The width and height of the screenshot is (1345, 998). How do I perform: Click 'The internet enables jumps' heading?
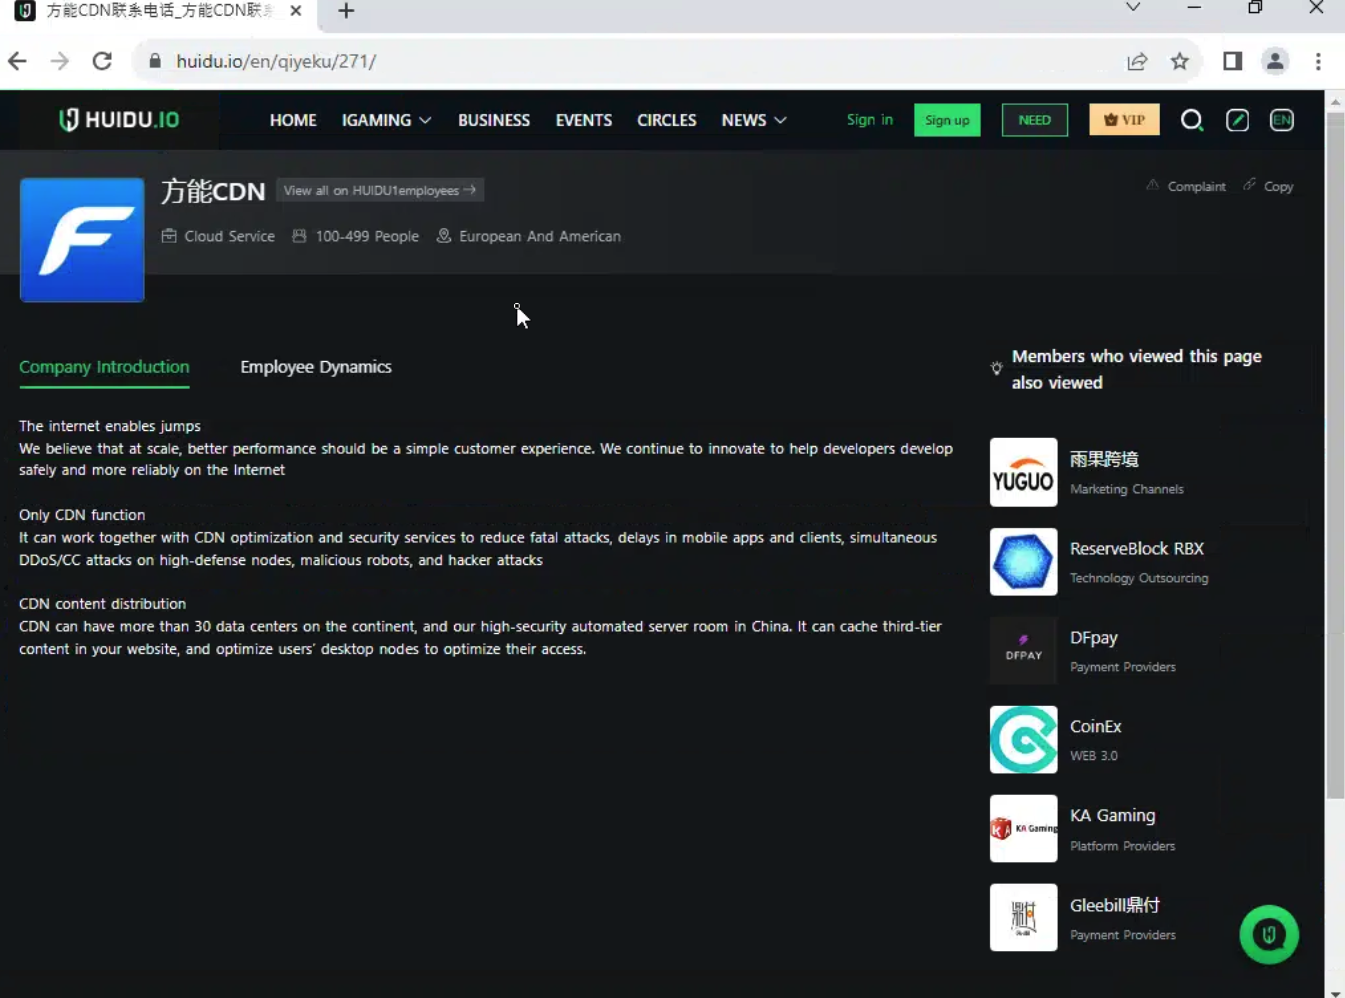110,426
